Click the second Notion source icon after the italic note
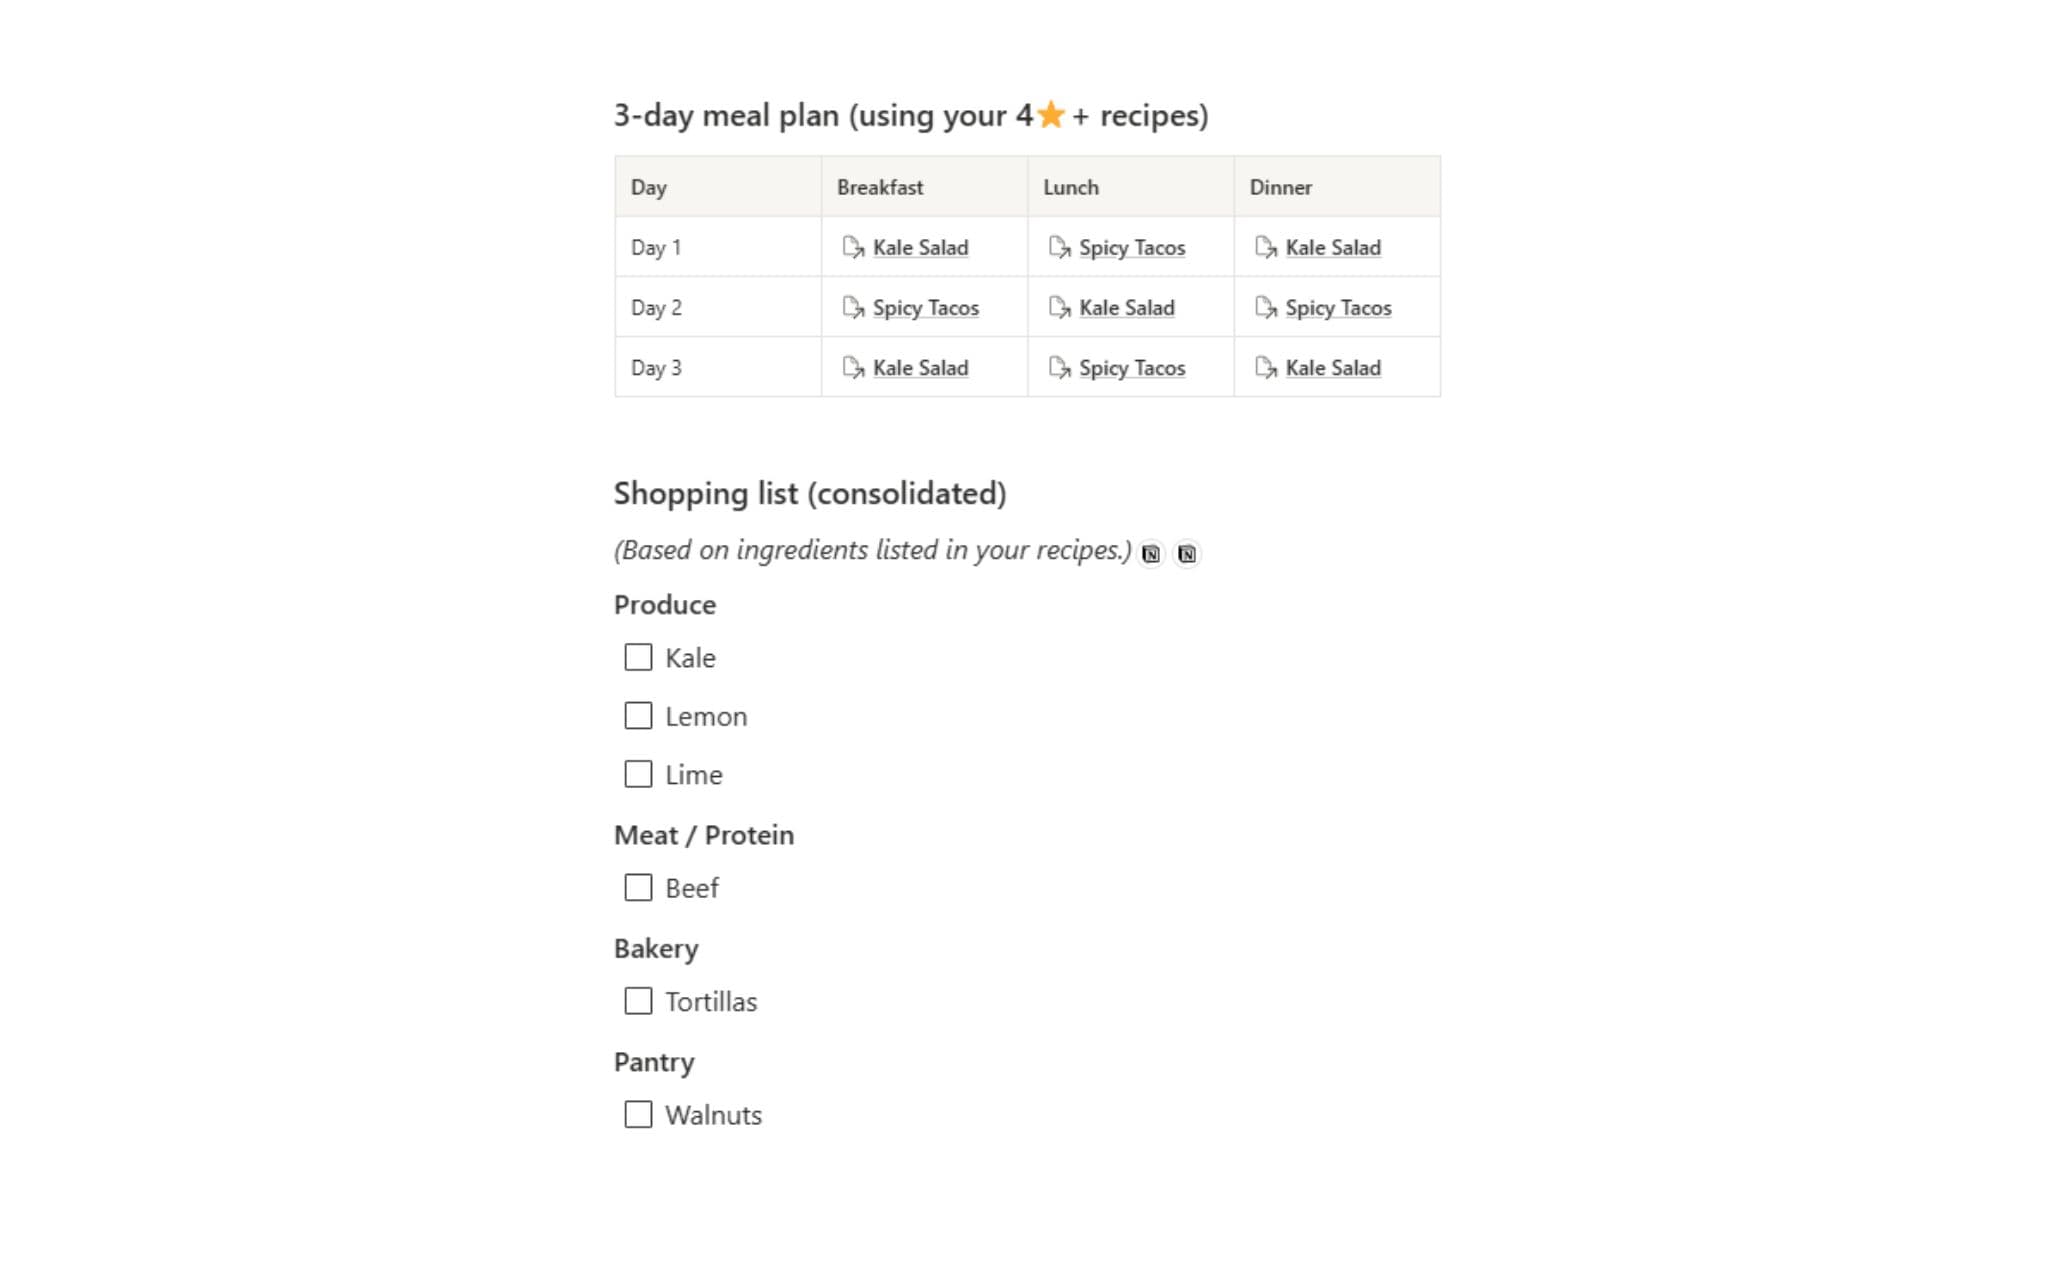The height and width of the screenshot is (1280, 2048). [1187, 553]
